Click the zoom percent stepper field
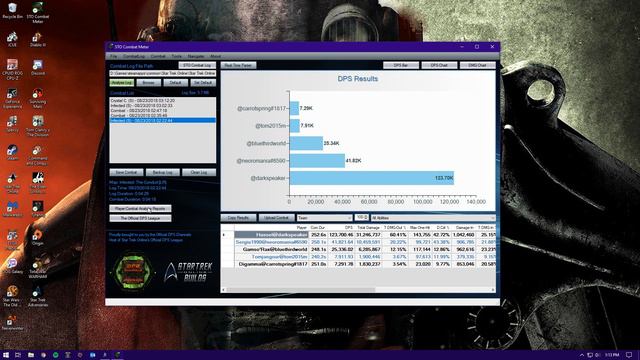The image size is (640, 360). tap(361, 218)
